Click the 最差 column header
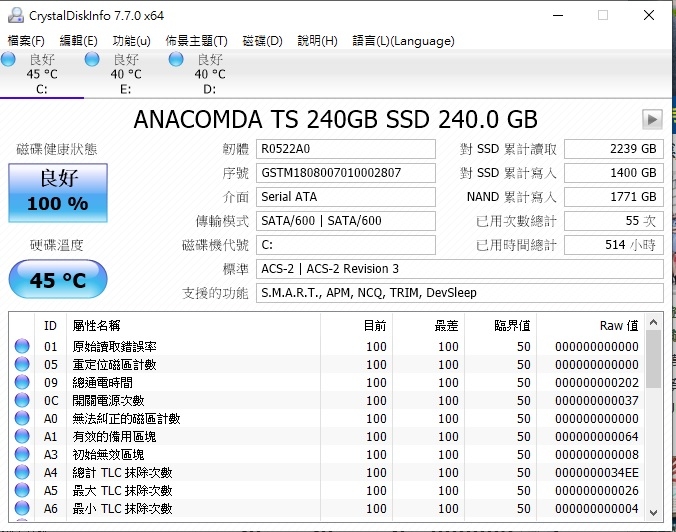 (429, 325)
